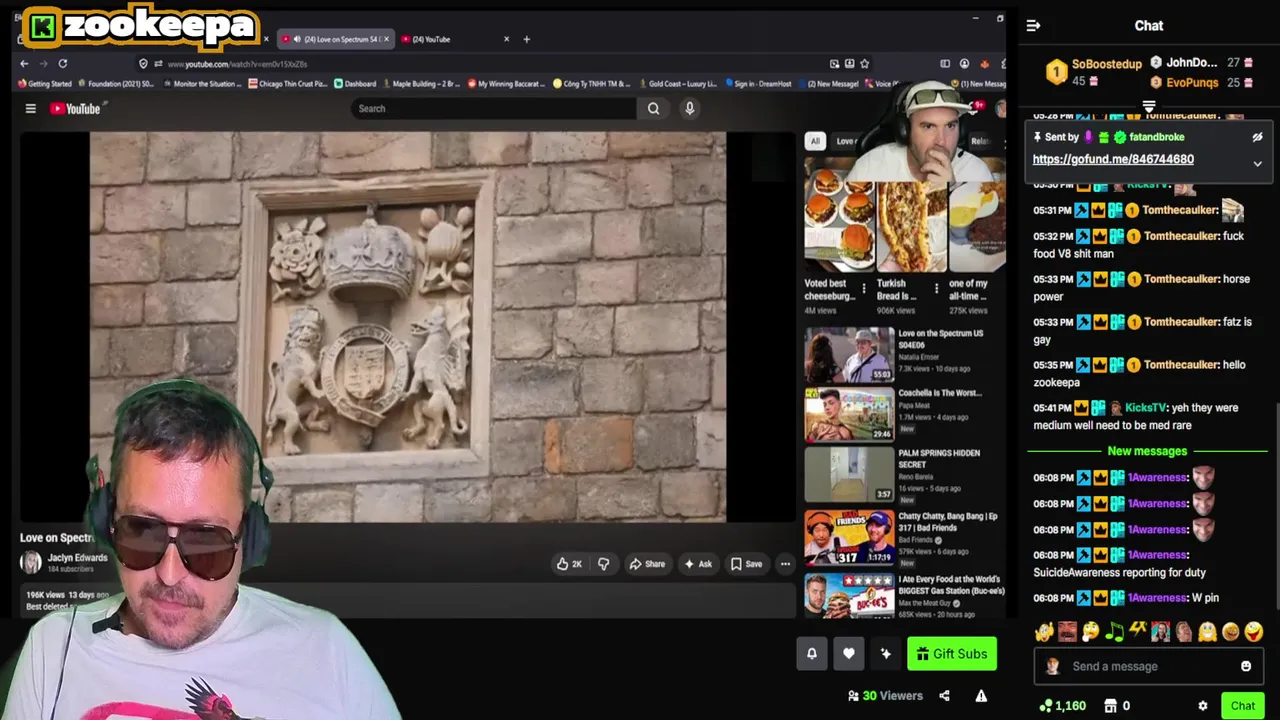Switch to the second YouTube browser tab
Screen dimensions: 1280x720
[455, 39]
